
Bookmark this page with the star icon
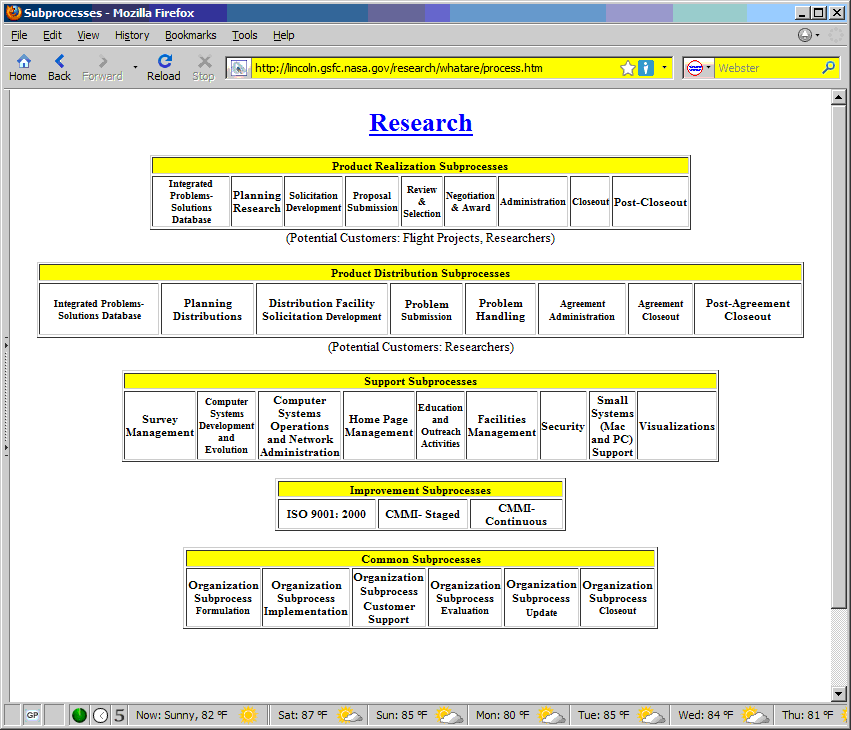[627, 68]
